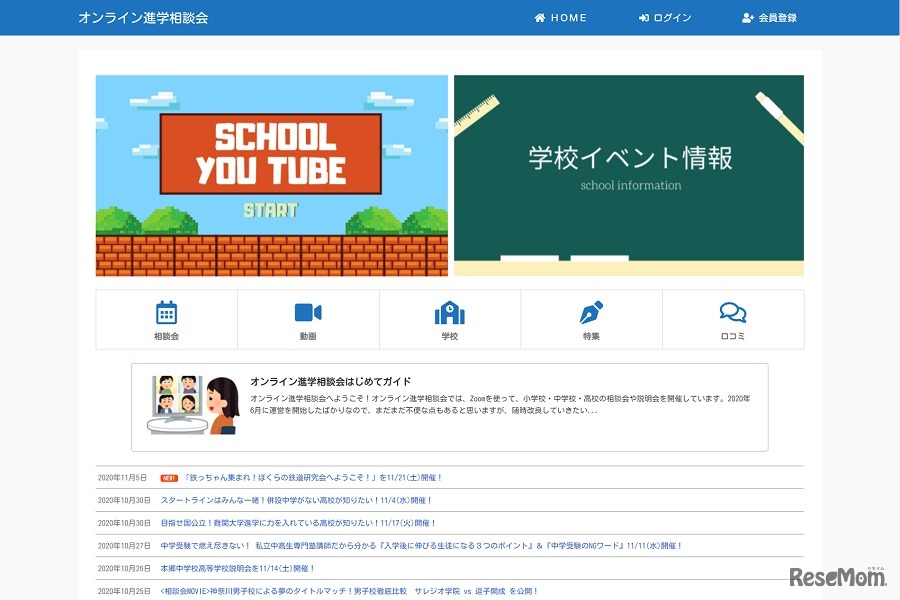900x600 pixels.
Task: Open the スタートラインはみんな一緒 news link
Action: tap(296, 501)
